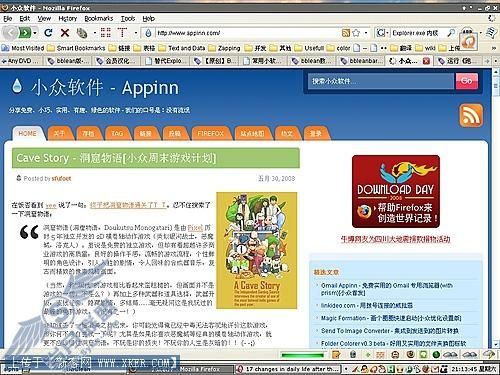Subscribe via the RSS icon in the address bar
Viewport: 500px width, 375px height.
click(346, 33)
